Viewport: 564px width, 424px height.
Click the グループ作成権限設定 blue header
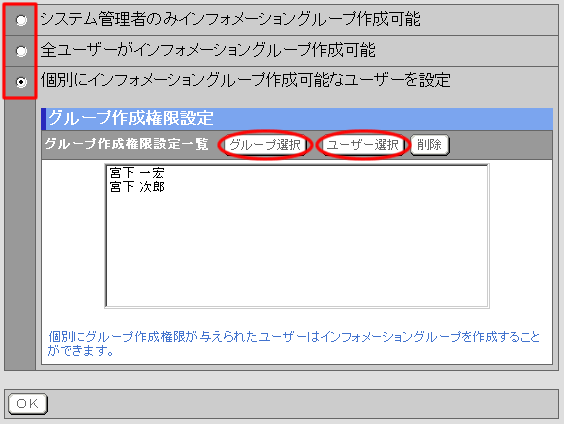pos(297,119)
